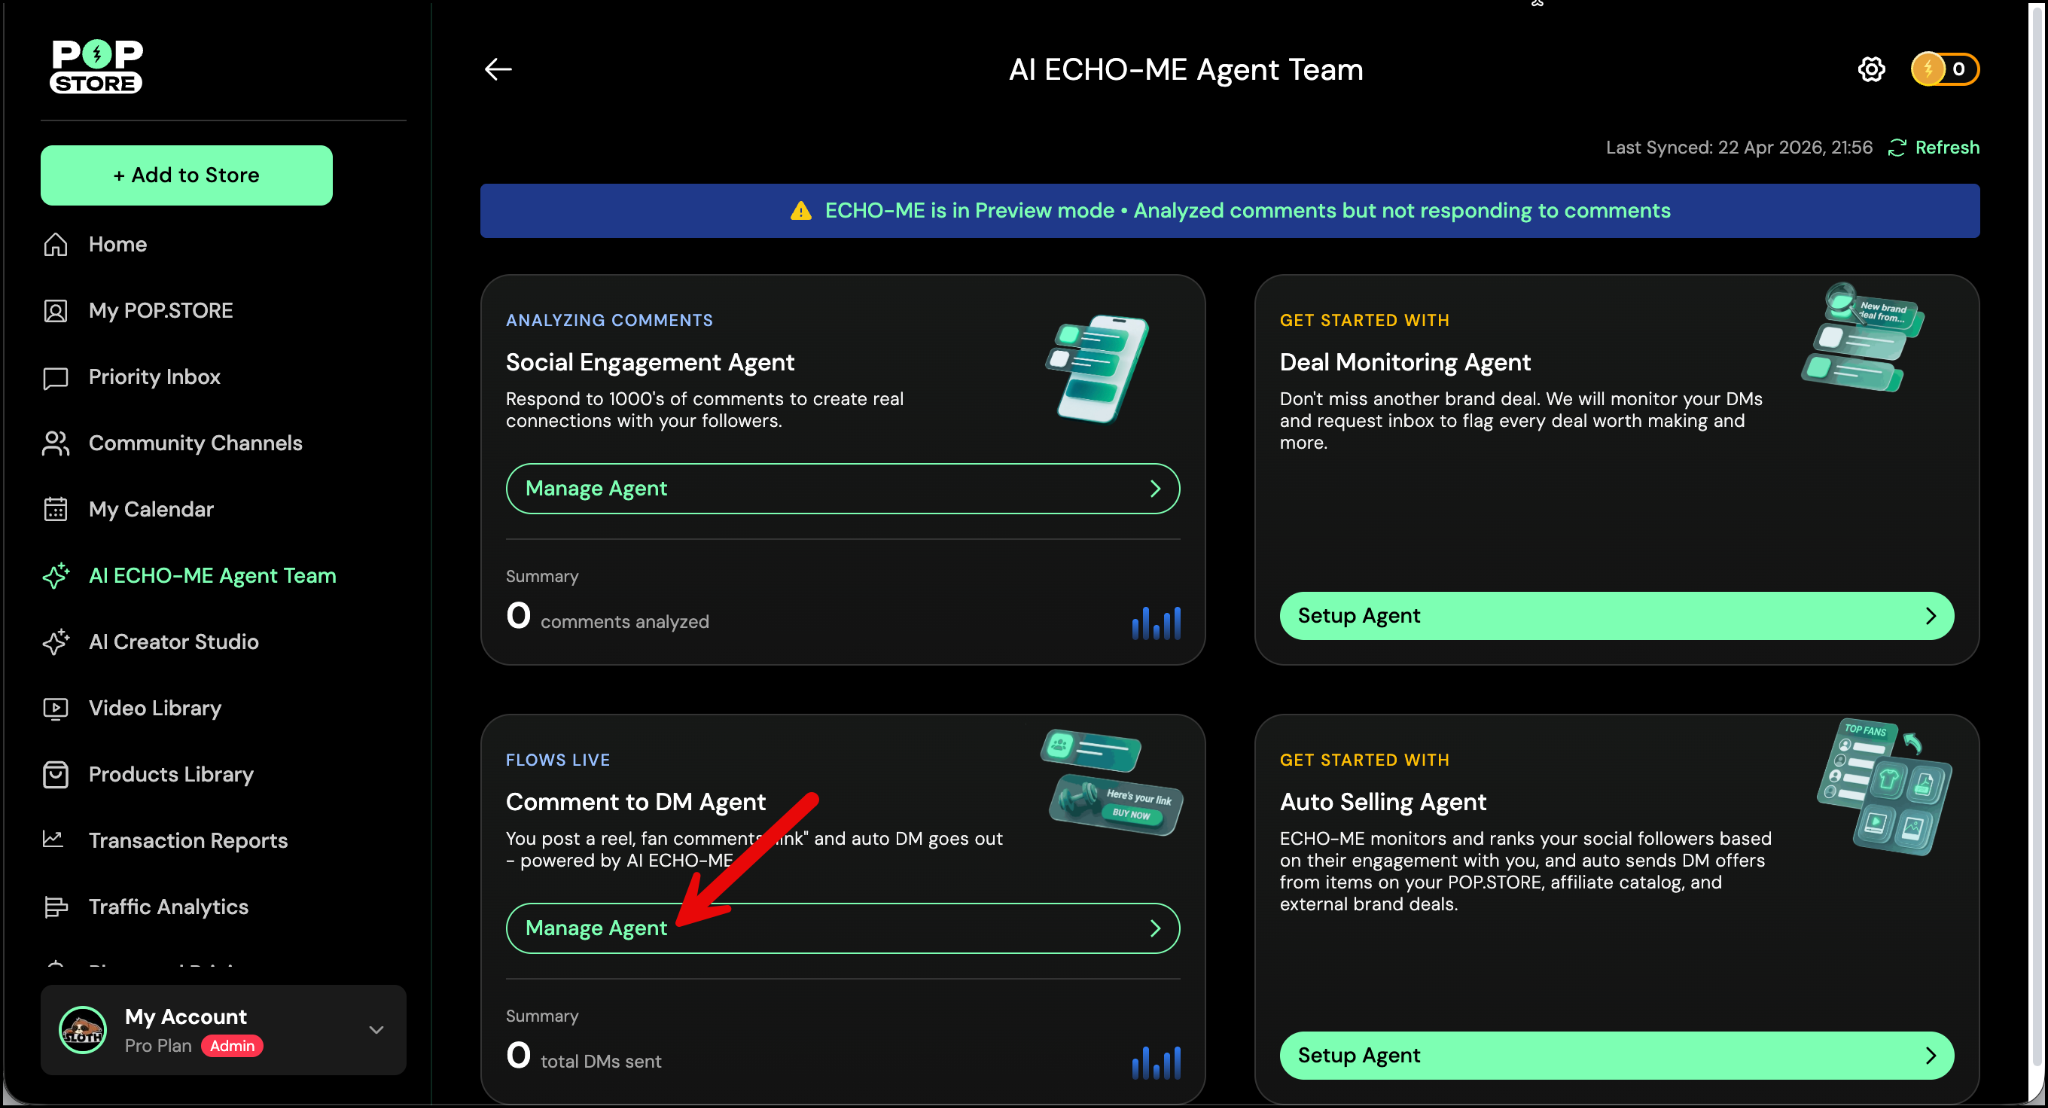Click the lightning coin balance badge
Screen dimensions: 2048x1108
point(1944,69)
